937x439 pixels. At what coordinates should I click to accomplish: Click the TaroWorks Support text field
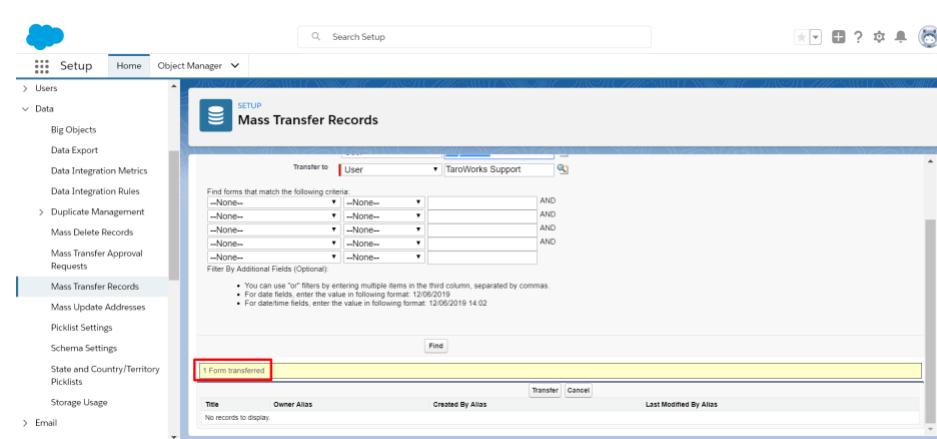point(499,170)
